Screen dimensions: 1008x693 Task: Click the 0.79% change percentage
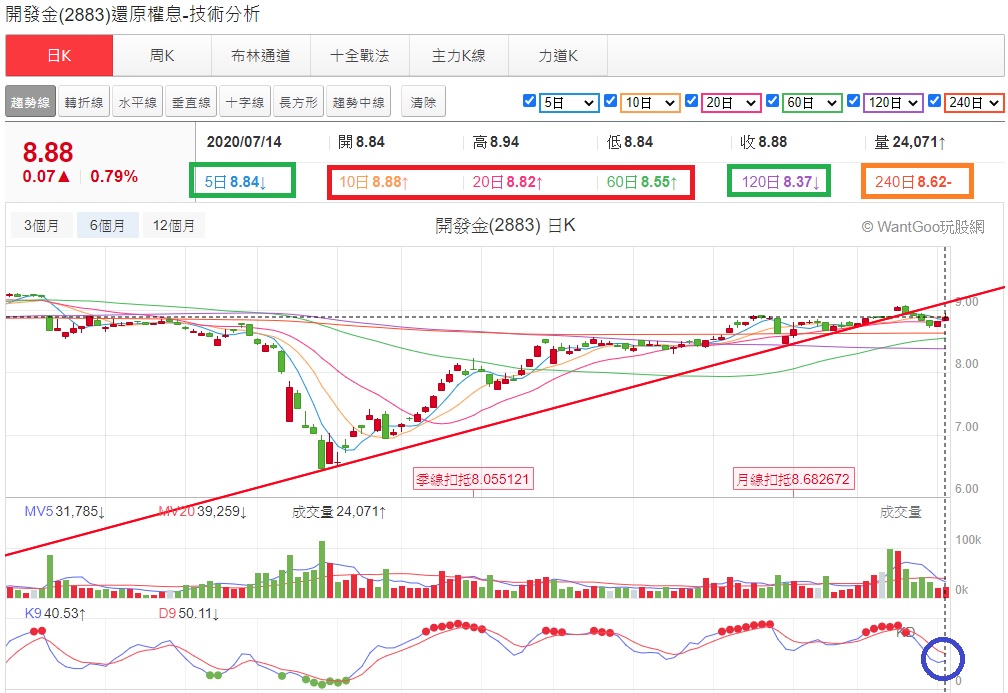114,176
